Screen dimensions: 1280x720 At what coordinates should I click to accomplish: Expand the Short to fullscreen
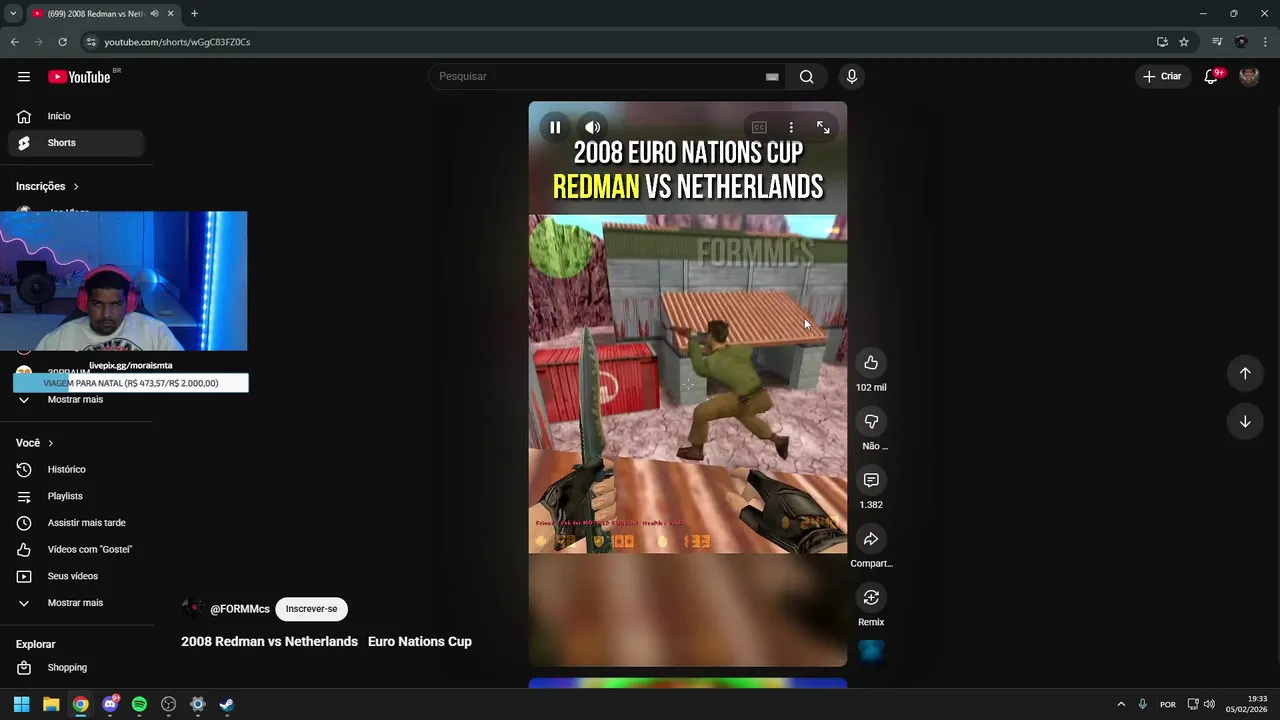tap(823, 127)
